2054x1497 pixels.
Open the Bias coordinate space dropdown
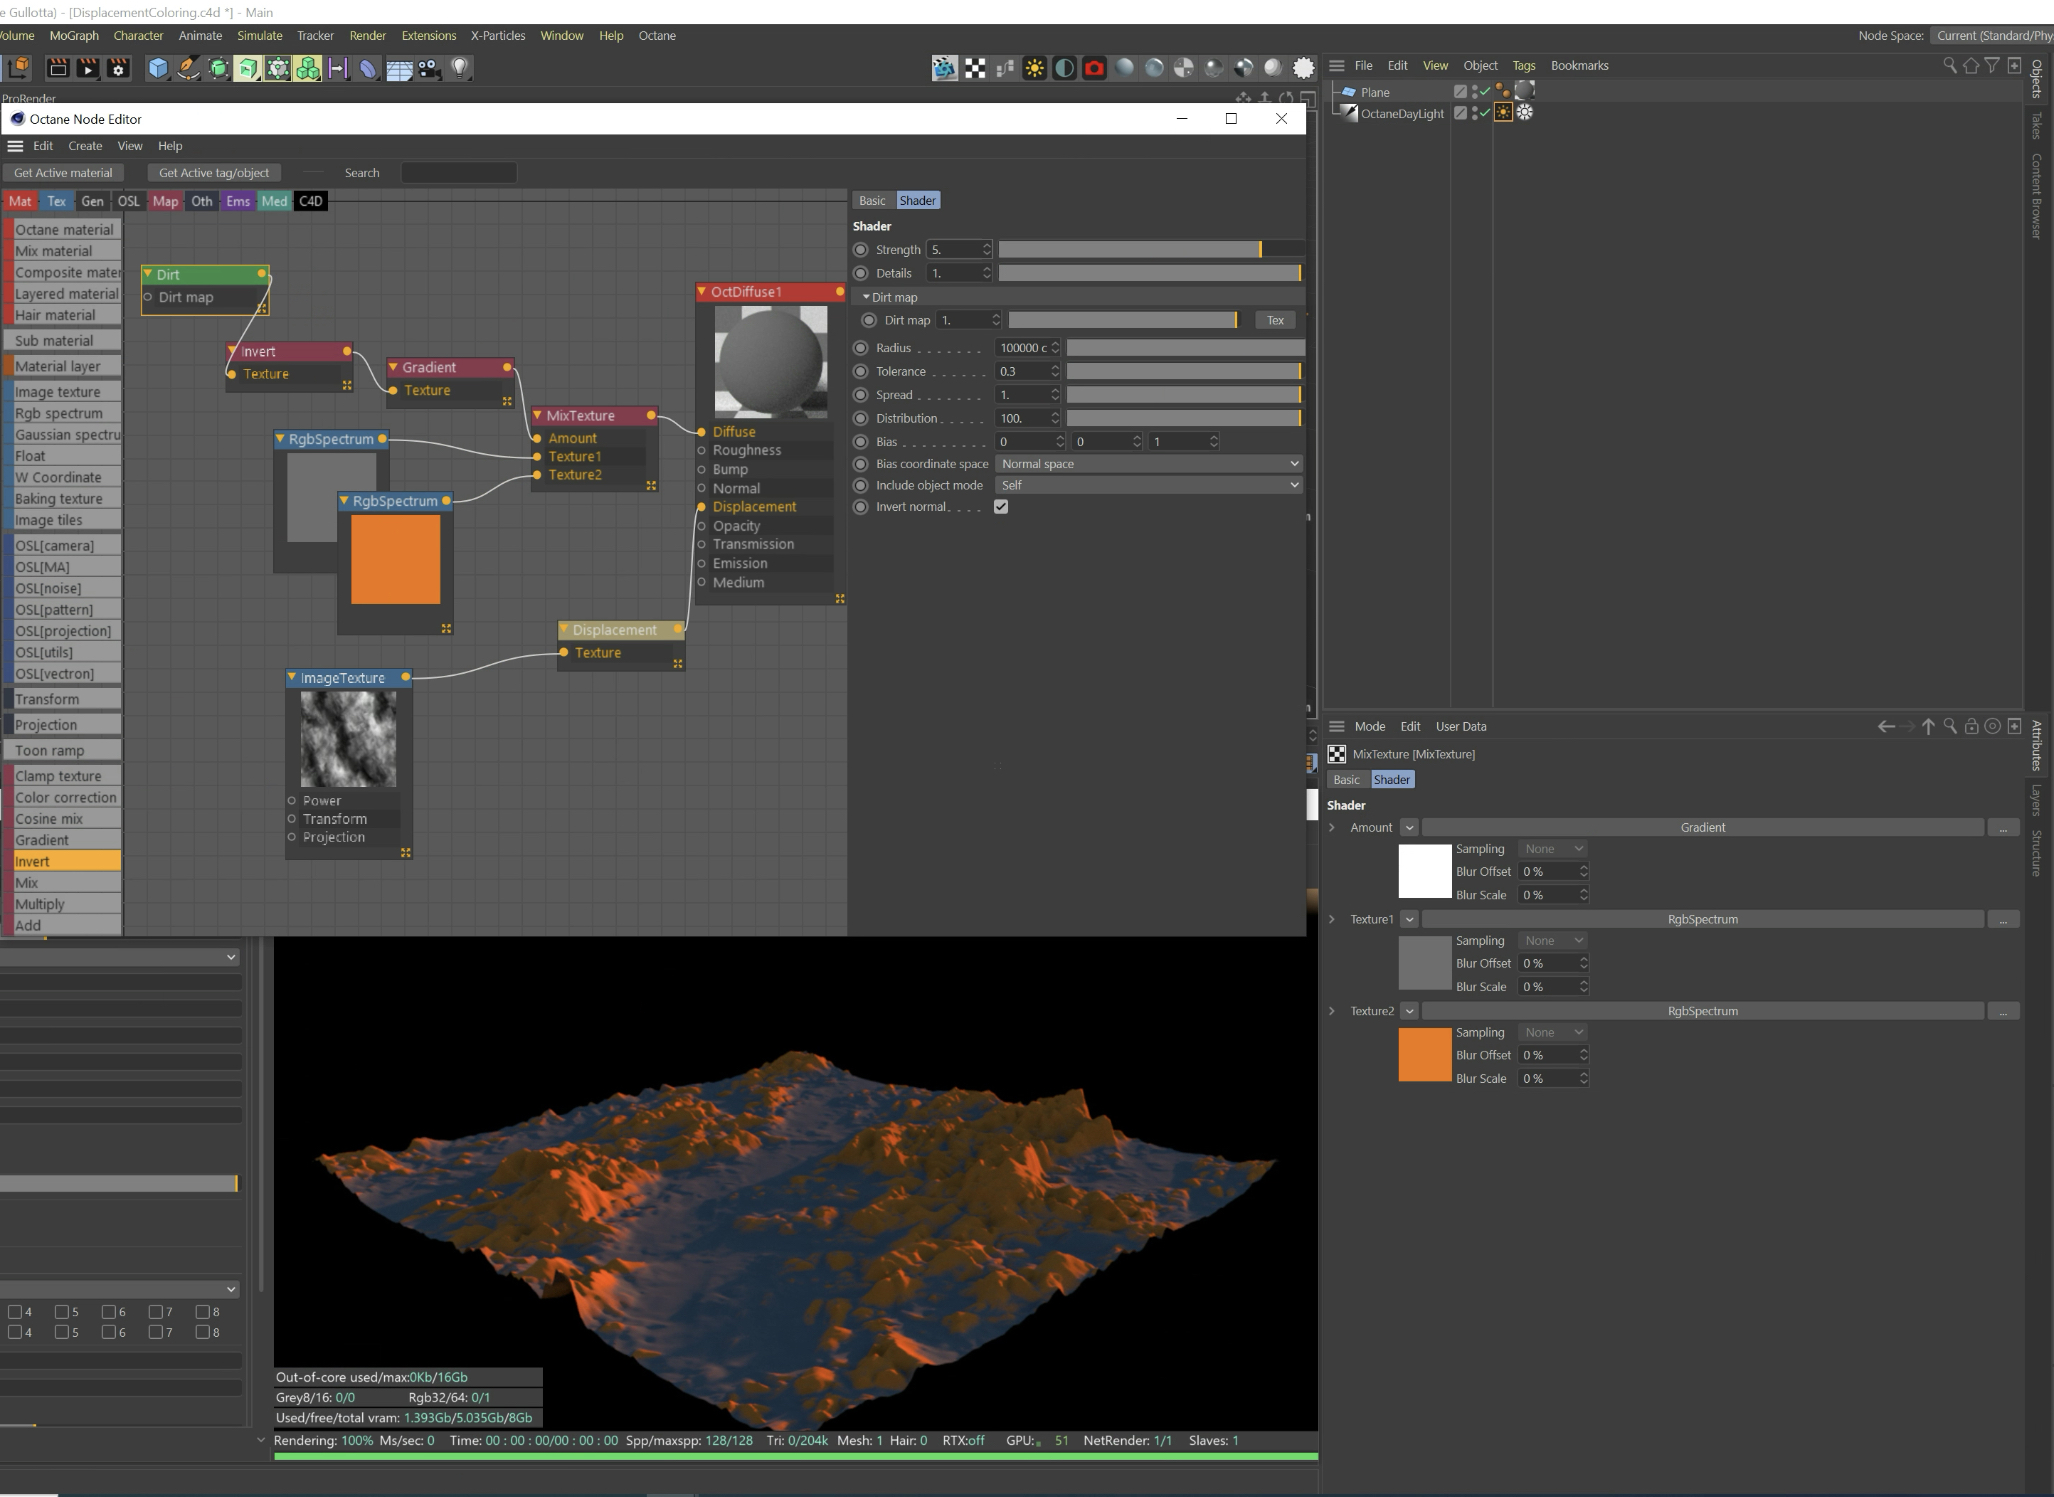coord(1149,464)
